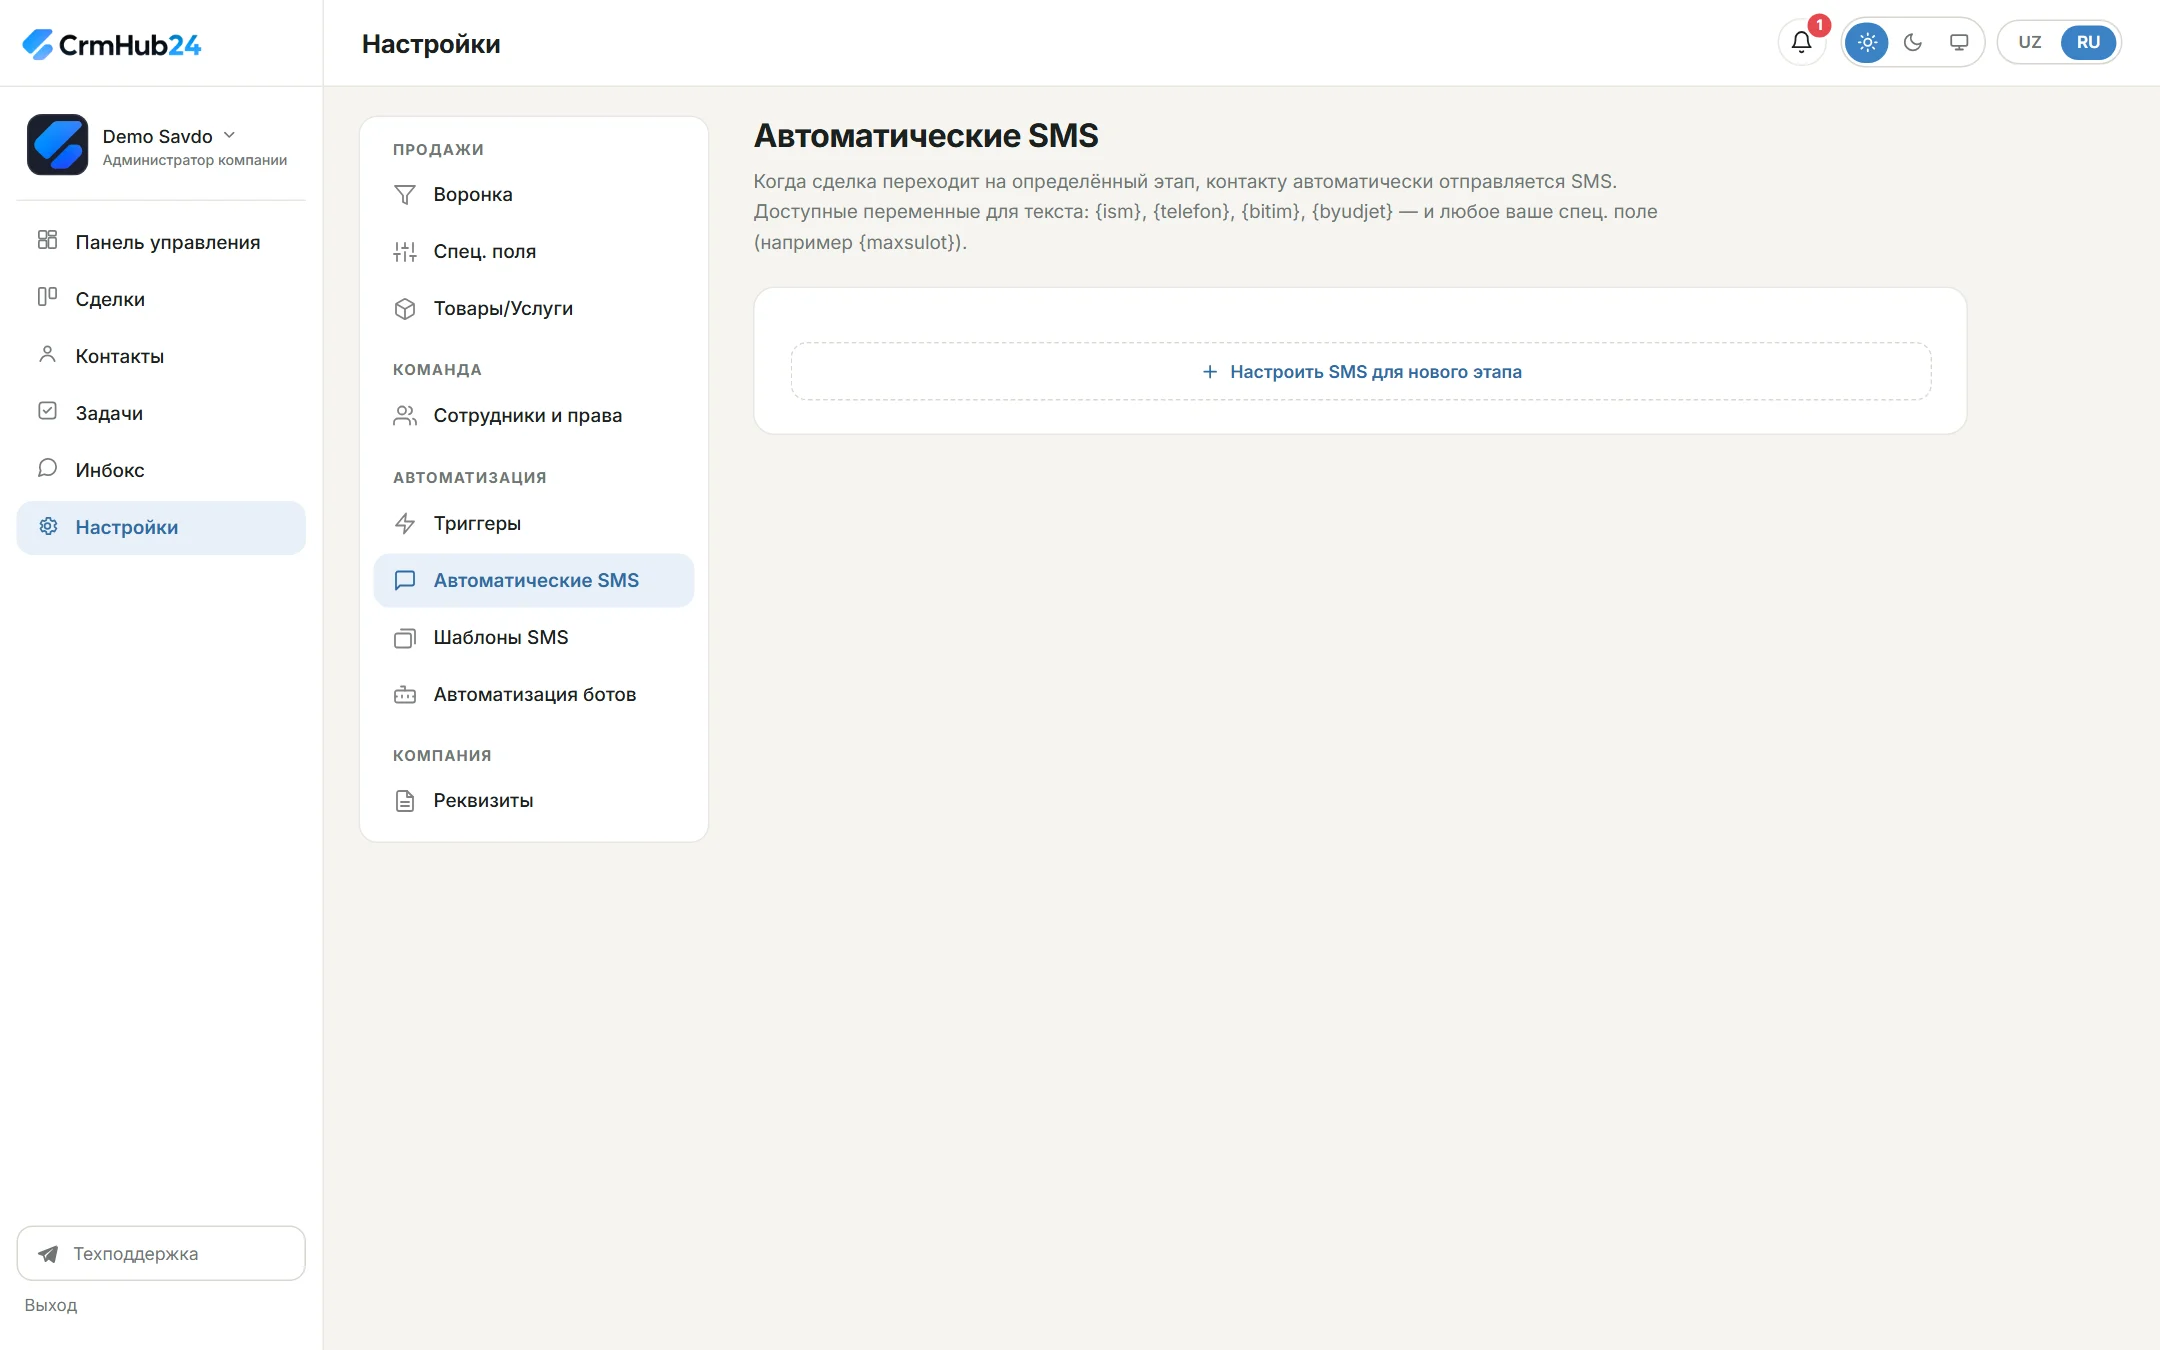Expand the Demo Savdo company chevron
This screenshot has height=1350, width=2160.
tap(229, 135)
